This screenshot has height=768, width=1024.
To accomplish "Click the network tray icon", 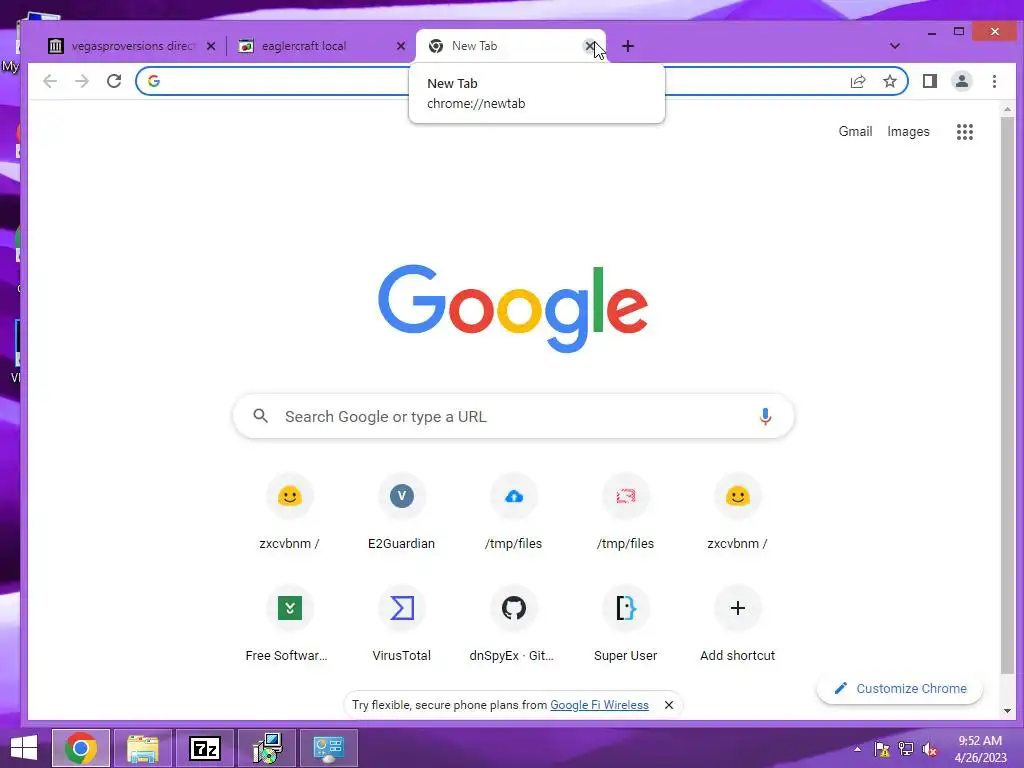I will point(906,749).
